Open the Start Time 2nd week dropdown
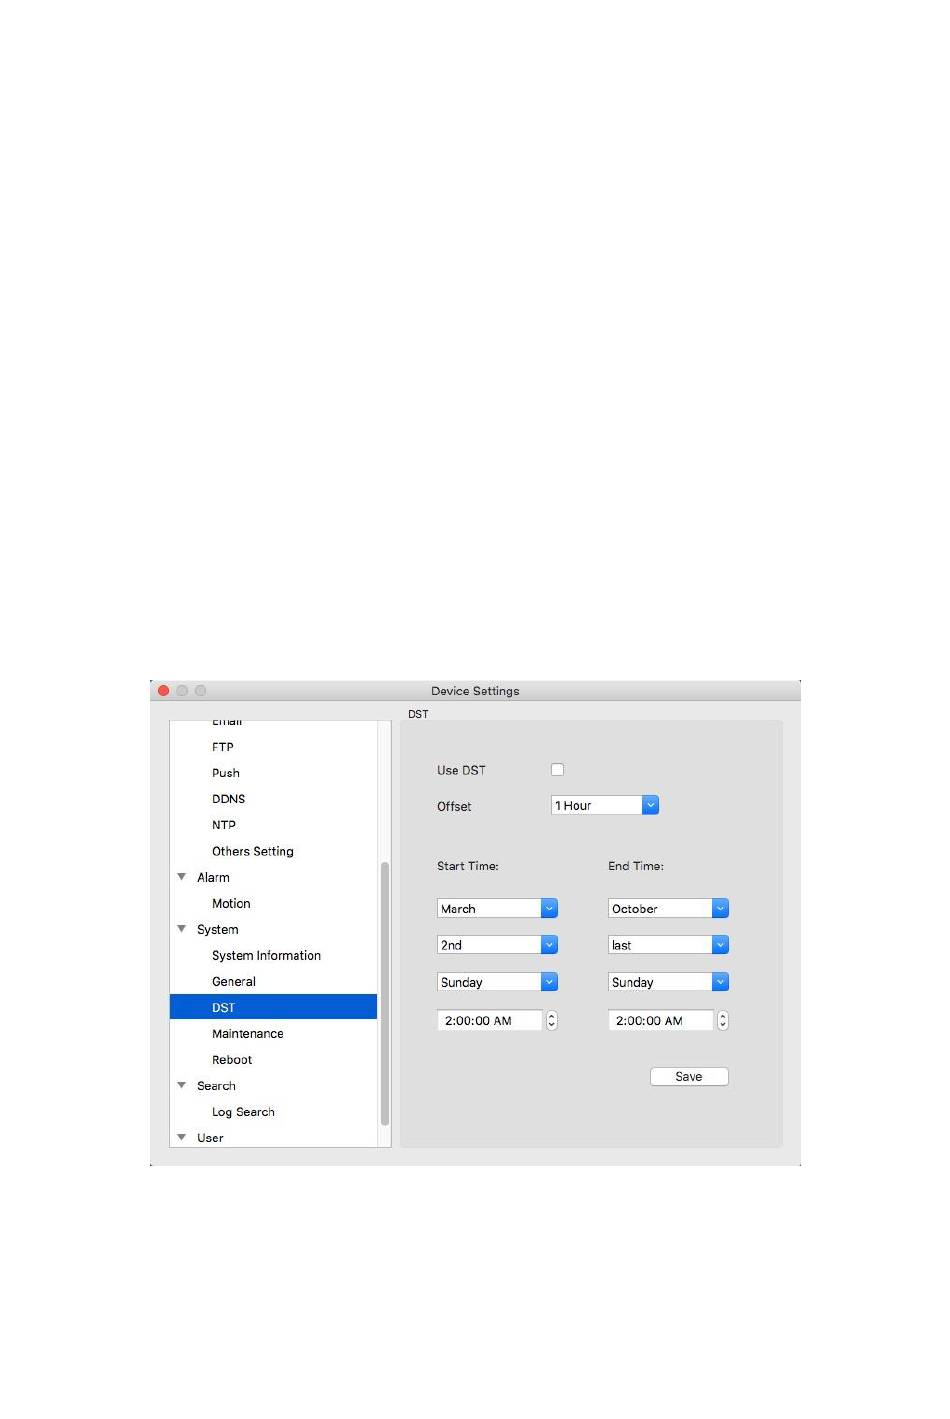The height and width of the screenshot is (1419, 950). click(497, 944)
